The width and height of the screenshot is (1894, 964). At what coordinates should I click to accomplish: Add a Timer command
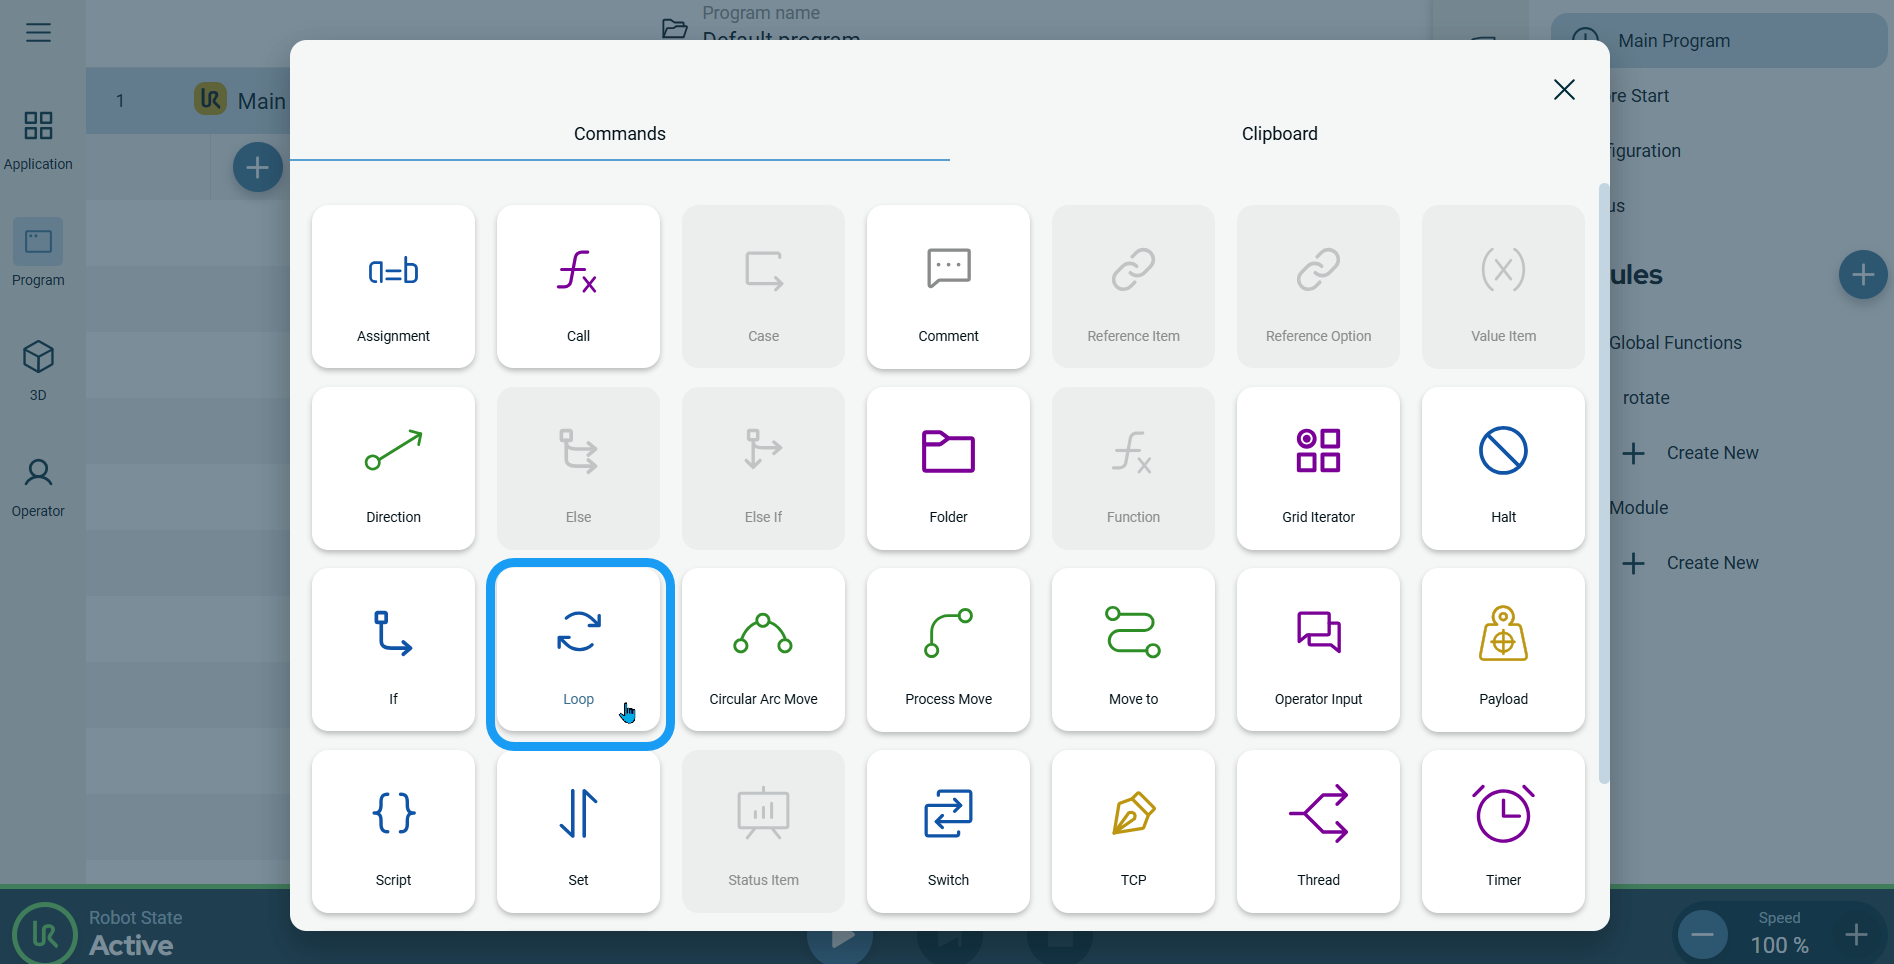1503,832
